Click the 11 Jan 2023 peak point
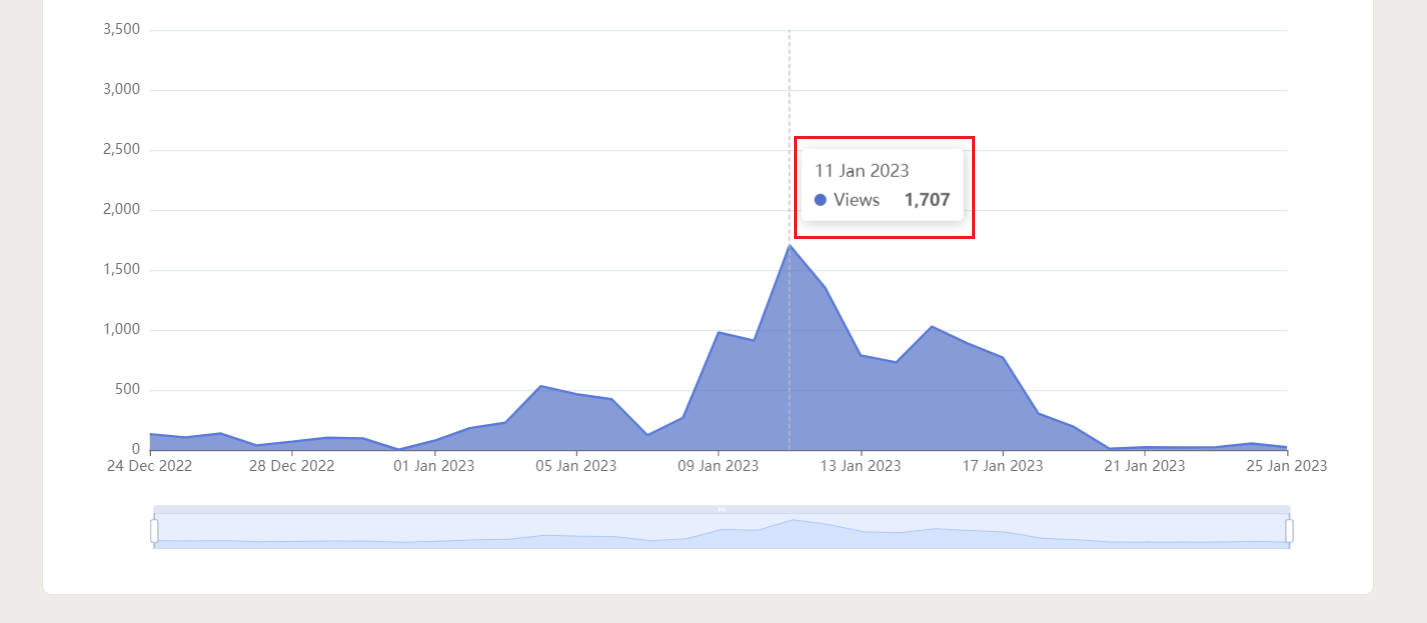Image resolution: width=1427 pixels, height=623 pixels. [x=789, y=245]
